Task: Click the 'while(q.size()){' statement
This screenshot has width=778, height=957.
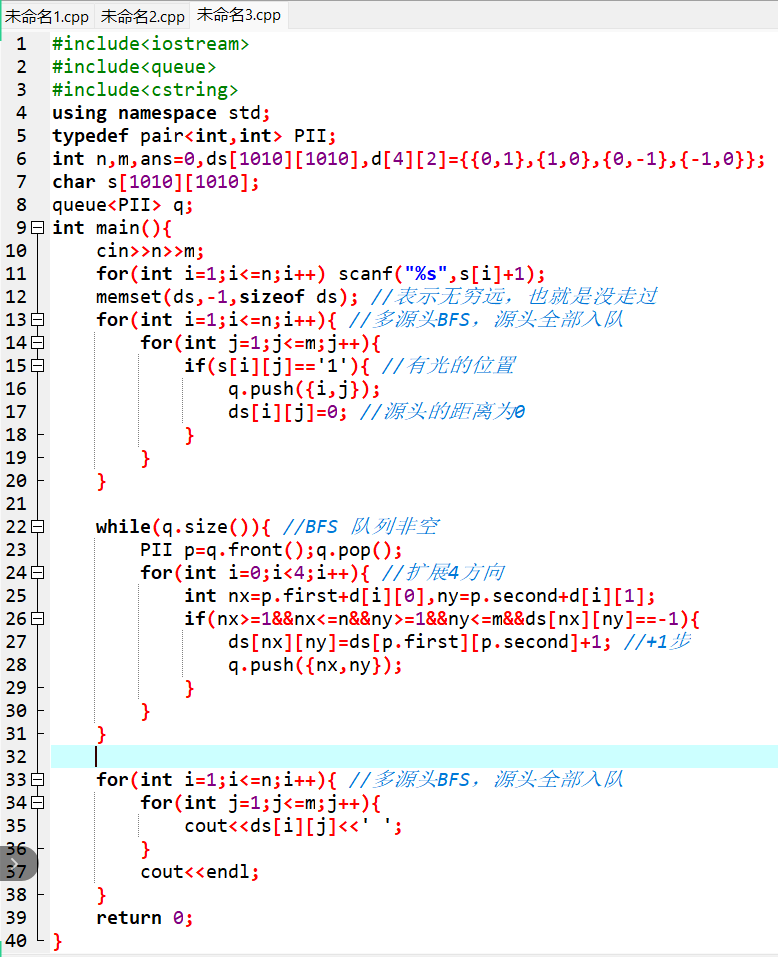Action: coord(182,527)
